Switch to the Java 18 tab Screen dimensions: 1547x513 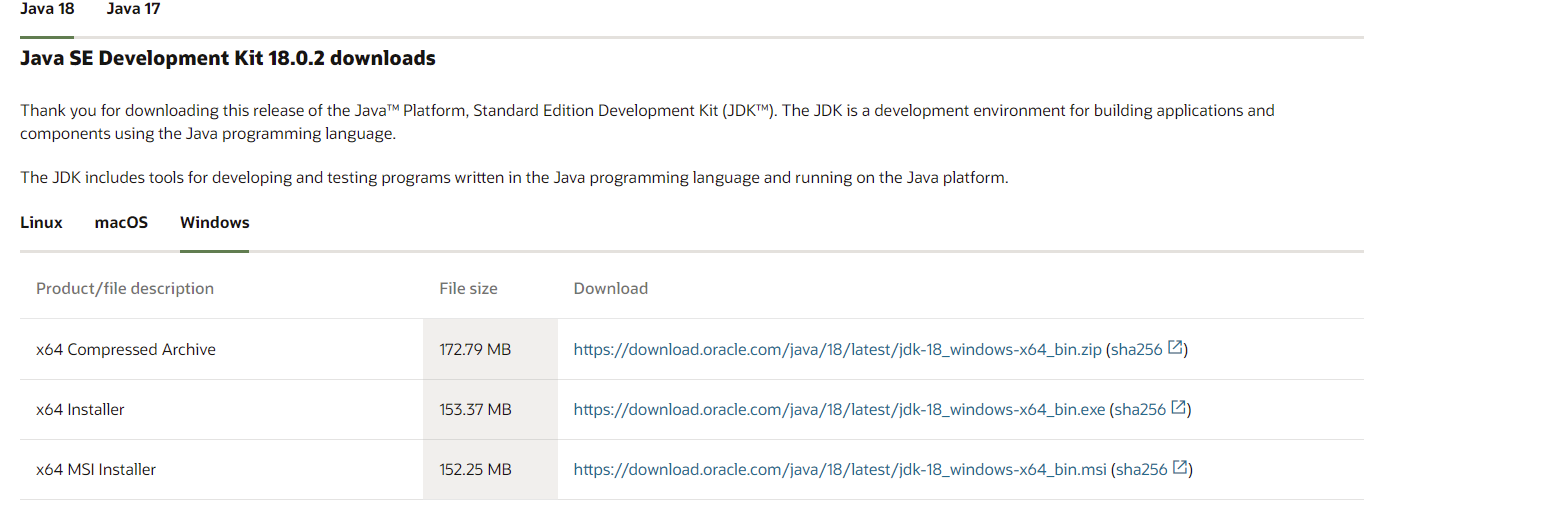pyautogui.click(x=47, y=9)
